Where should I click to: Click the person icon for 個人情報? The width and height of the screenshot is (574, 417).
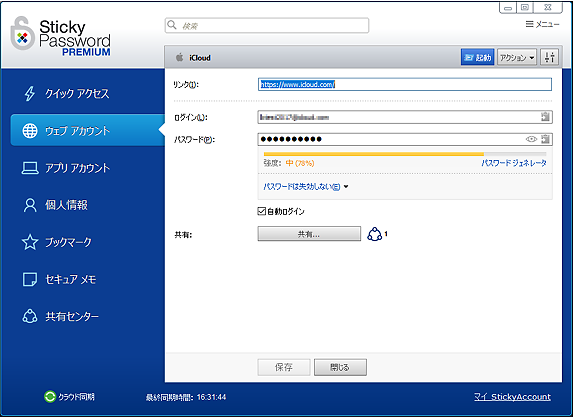(30, 205)
